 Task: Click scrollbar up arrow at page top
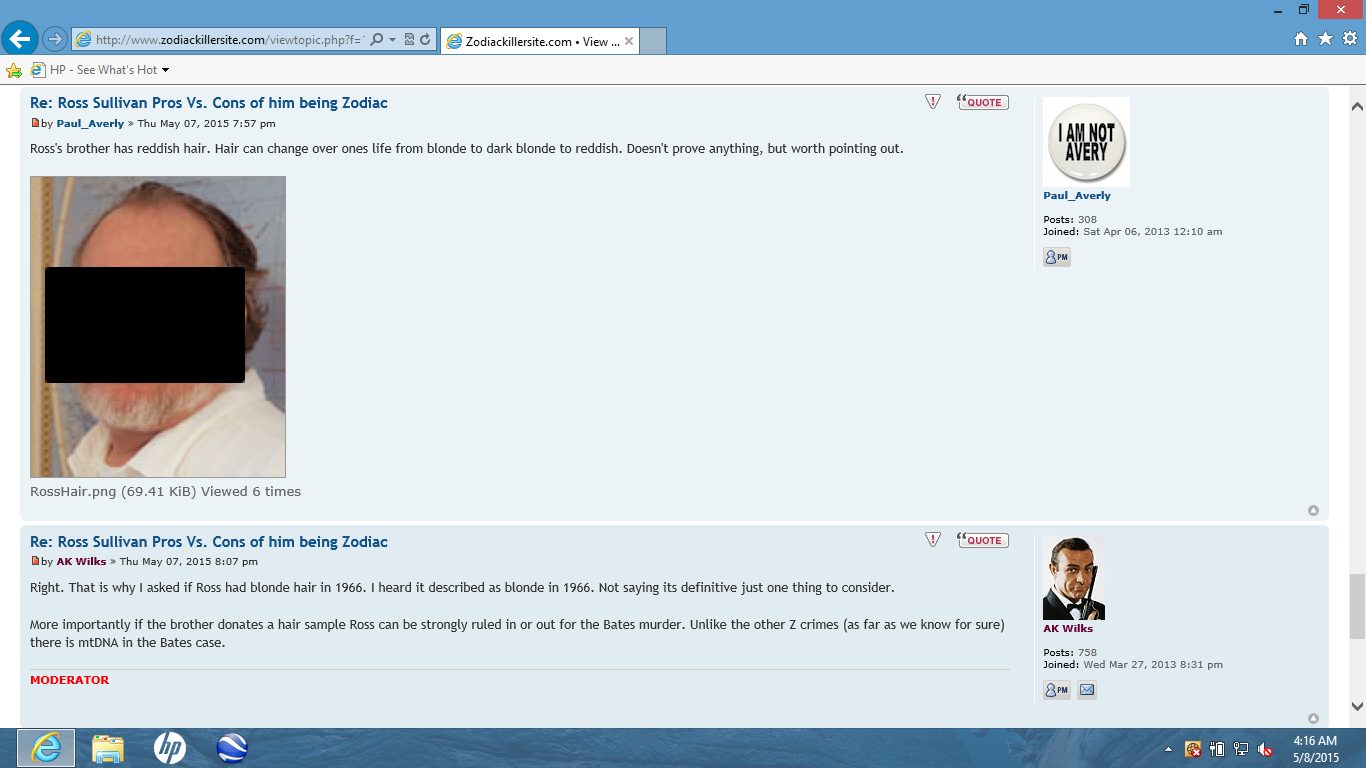(1357, 106)
